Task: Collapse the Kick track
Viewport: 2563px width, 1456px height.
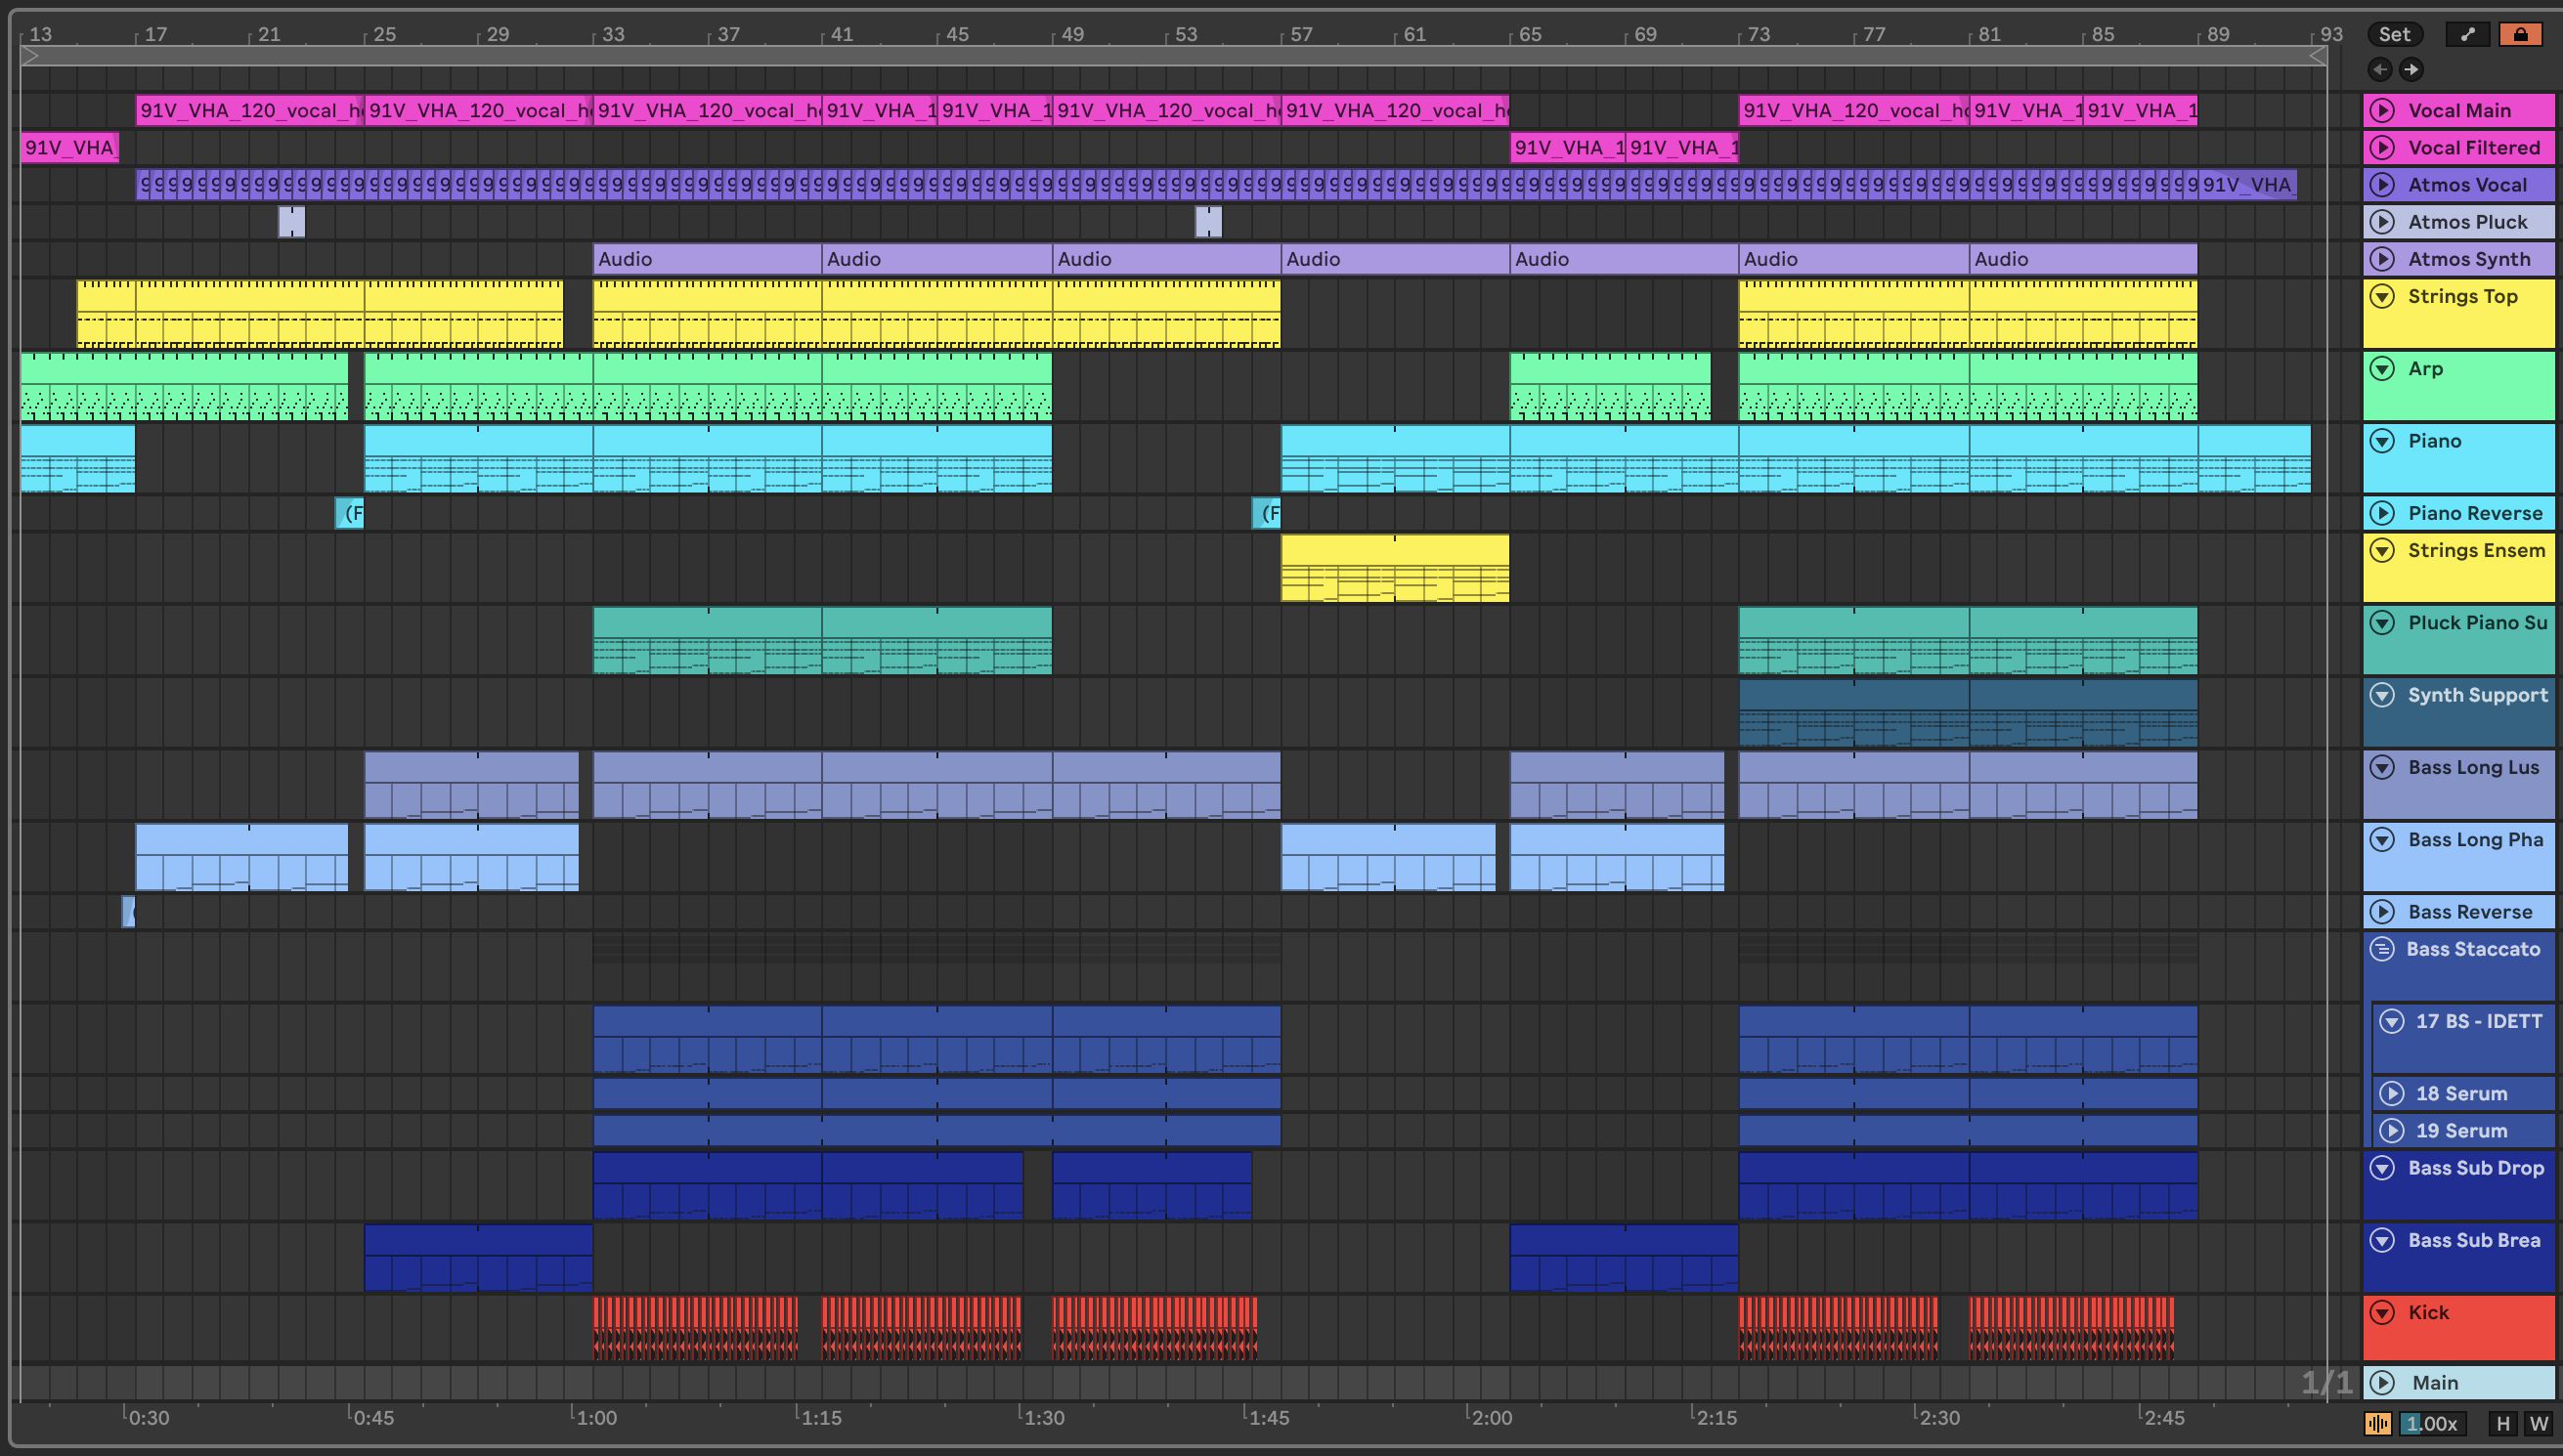Action: coord(2383,1312)
